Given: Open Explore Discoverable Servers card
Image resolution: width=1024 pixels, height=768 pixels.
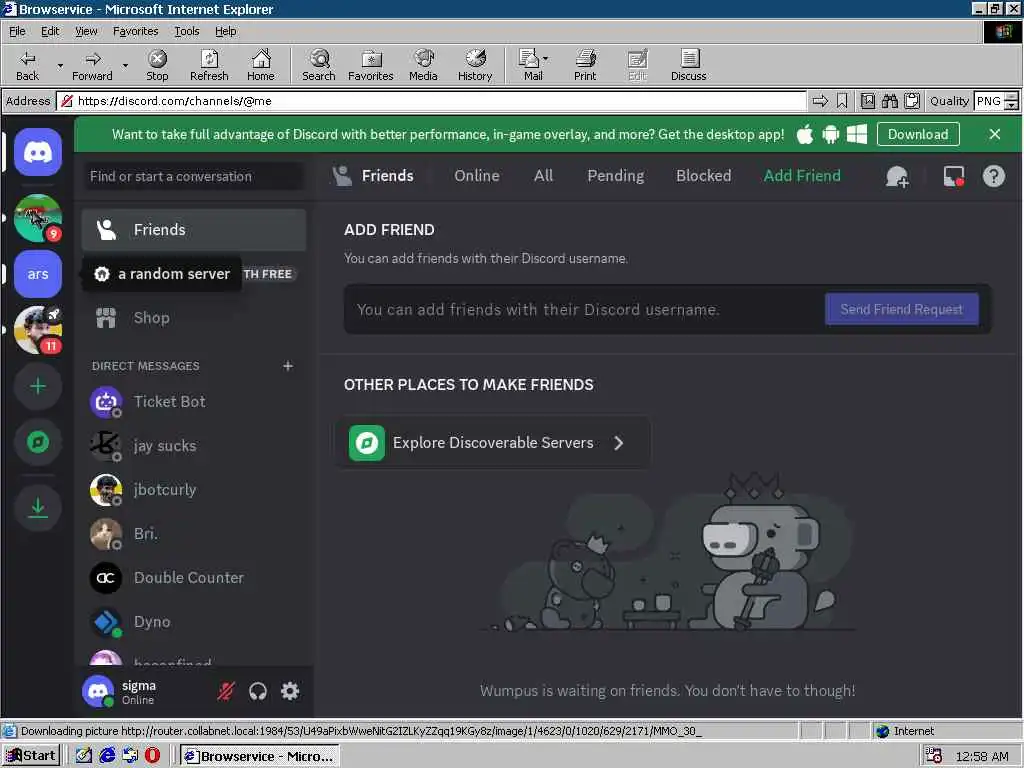Looking at the screenshot, I should [493, 443].
